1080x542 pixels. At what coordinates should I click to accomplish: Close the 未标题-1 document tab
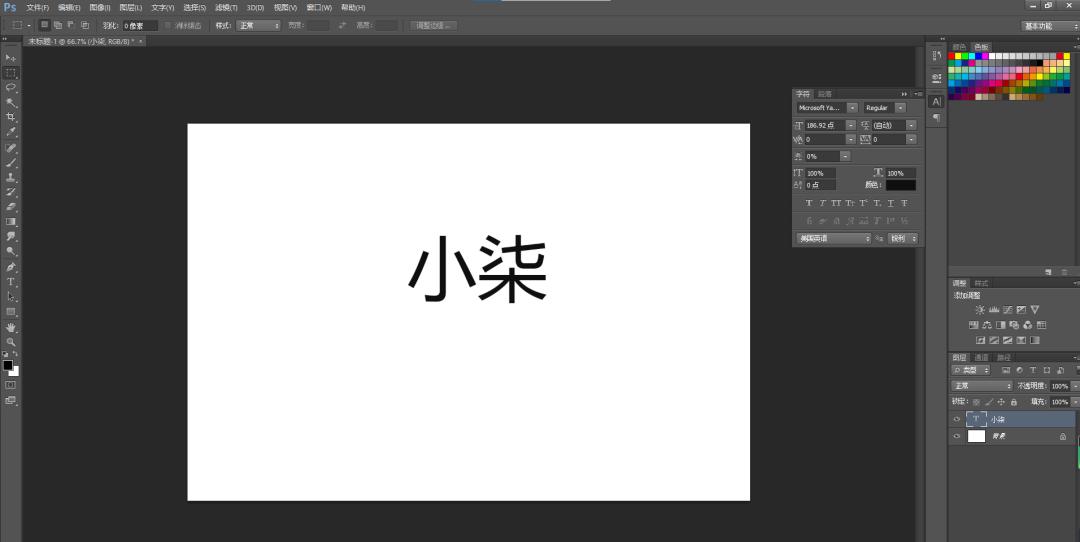[x=141, y=41]
